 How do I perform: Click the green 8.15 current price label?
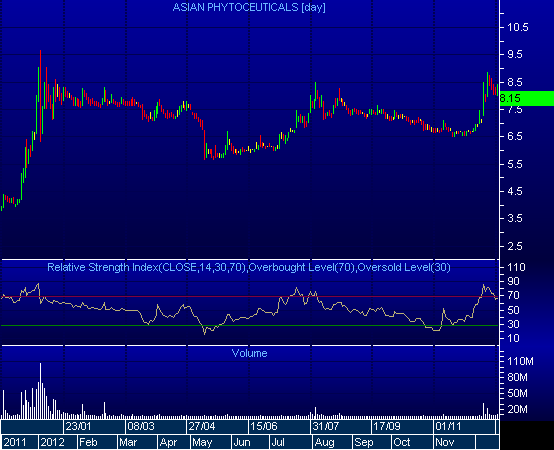click(x=527, y=98)
